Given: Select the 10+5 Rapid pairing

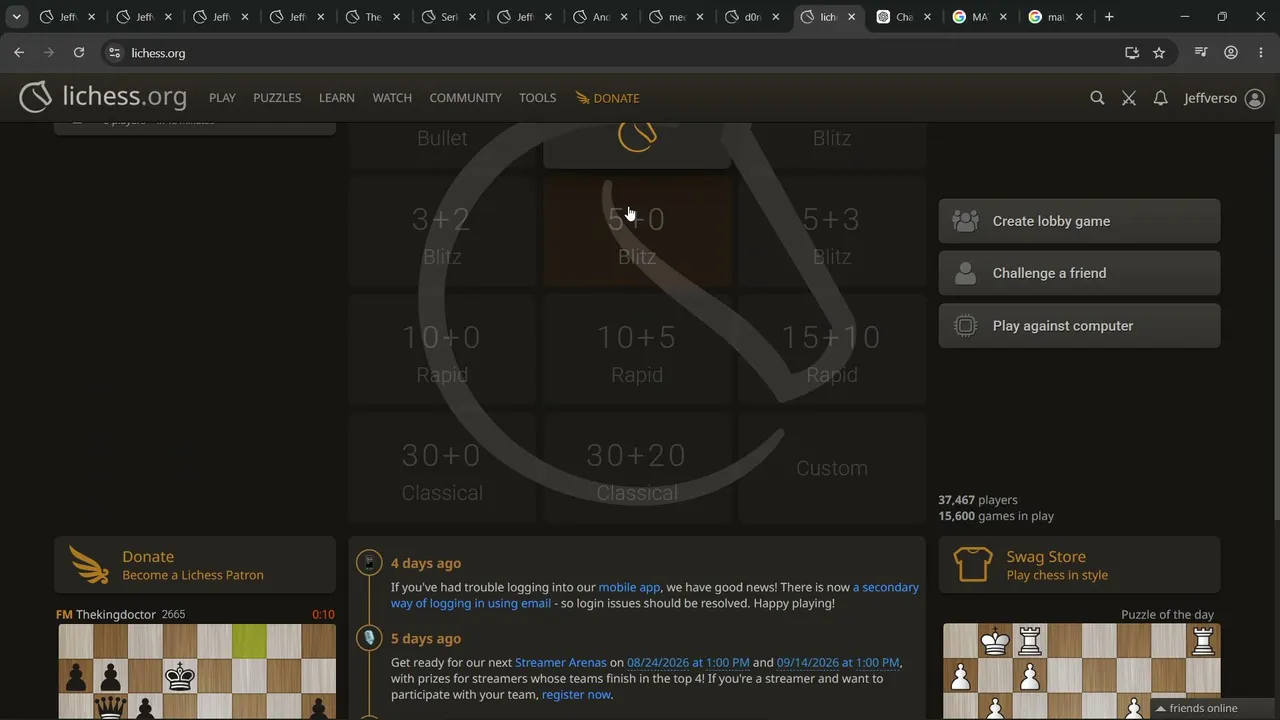Looking at the screenshot, I should click(x=637, y=350).
